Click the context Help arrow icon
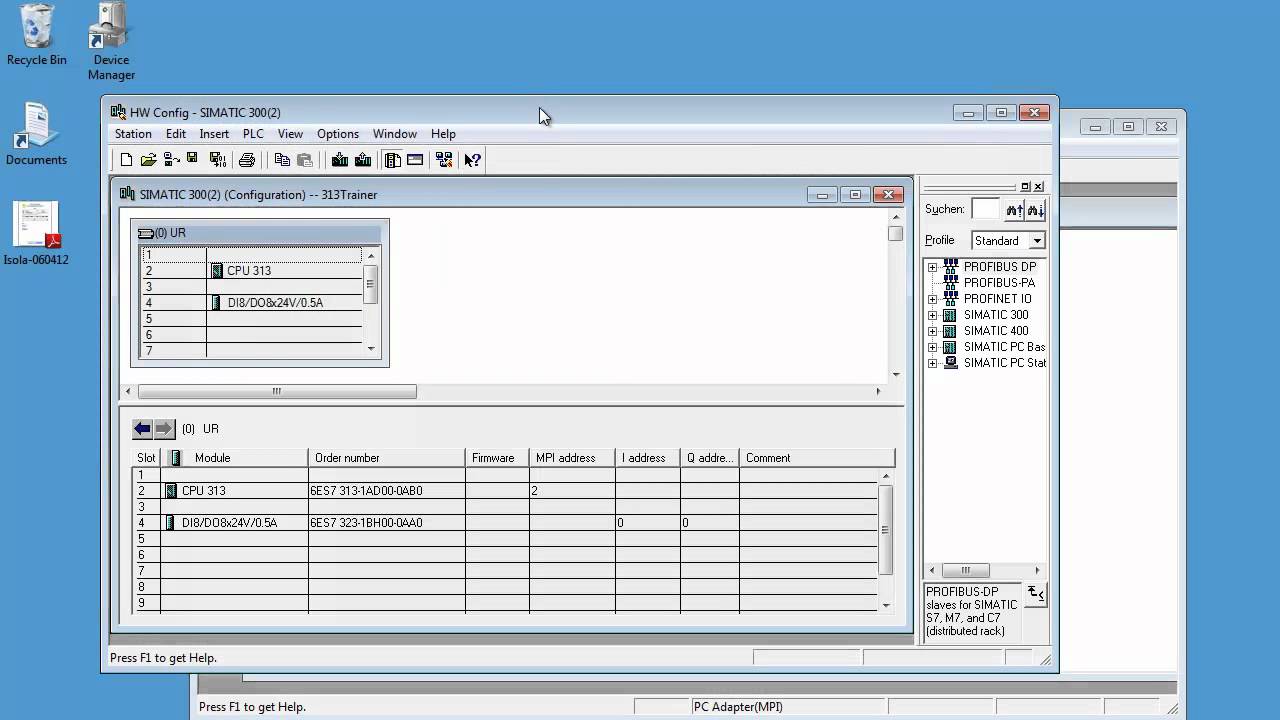 tap(473, 160)
